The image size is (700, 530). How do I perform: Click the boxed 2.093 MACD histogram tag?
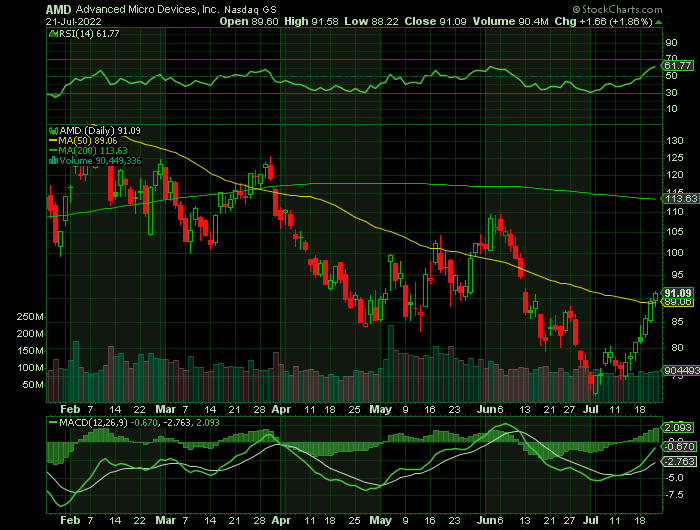679,428
